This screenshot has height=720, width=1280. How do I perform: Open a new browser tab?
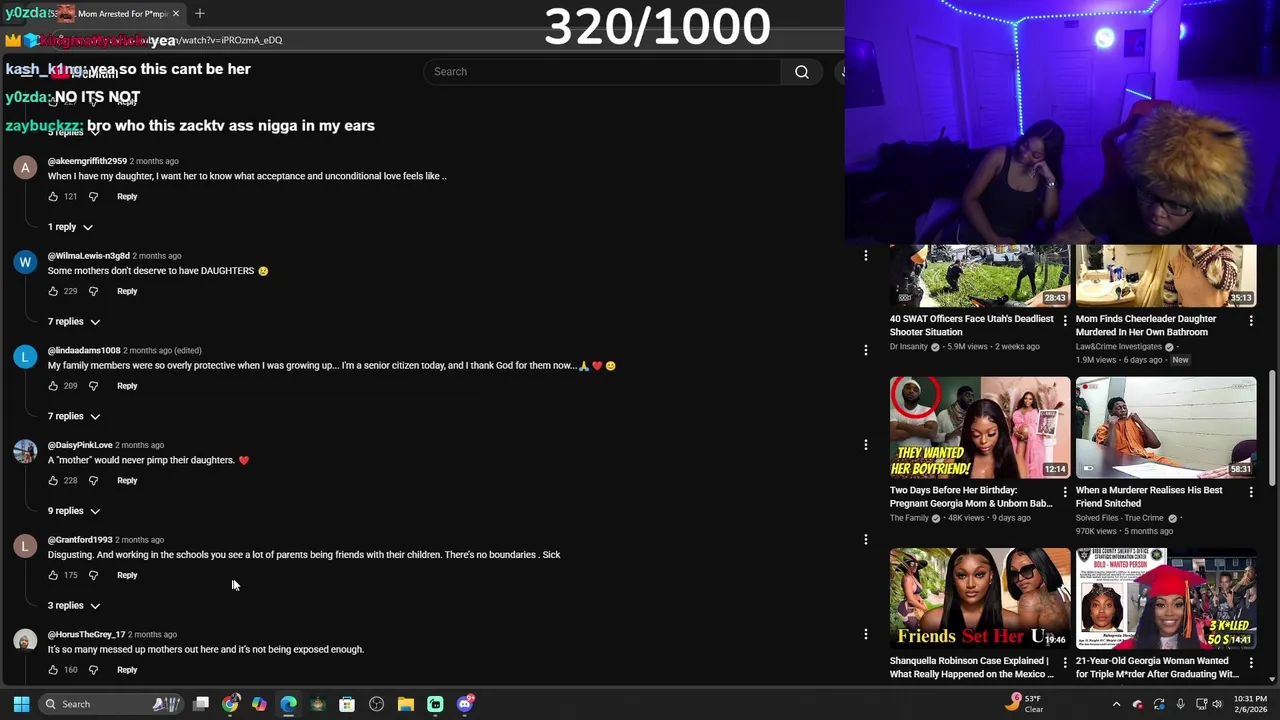199,13
